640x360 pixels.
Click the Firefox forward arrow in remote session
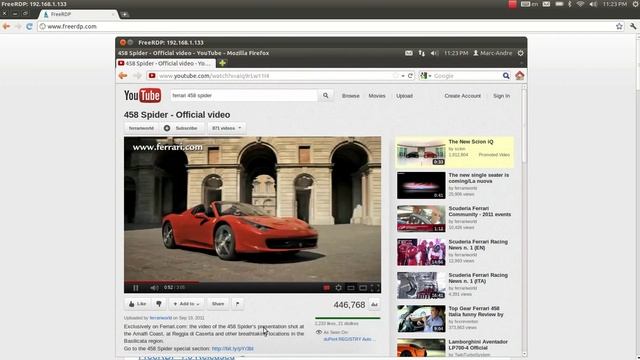[137, 76]
